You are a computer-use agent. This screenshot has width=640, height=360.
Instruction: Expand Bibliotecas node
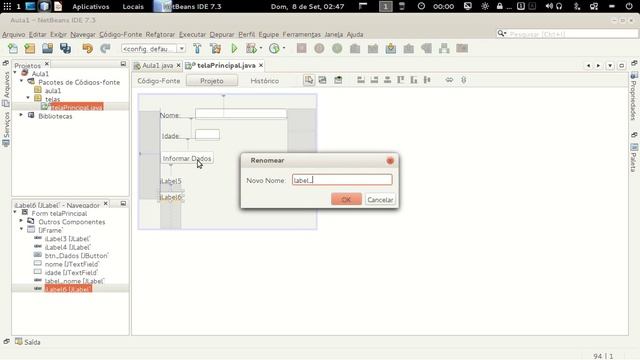[21, 116]
